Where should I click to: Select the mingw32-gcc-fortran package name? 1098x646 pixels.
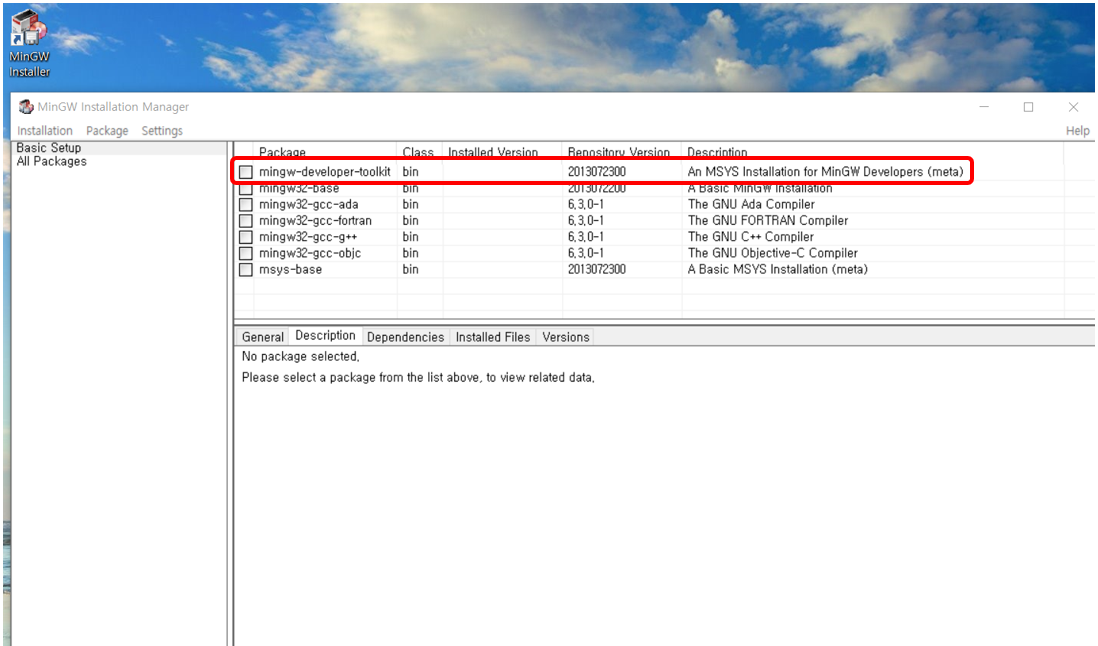[315, 220]
